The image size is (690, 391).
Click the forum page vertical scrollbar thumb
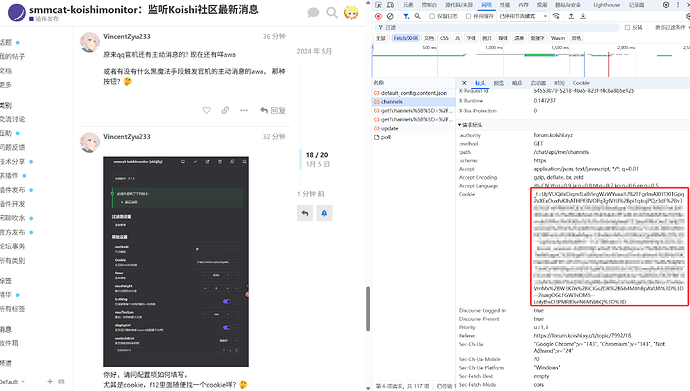tap(367, 308)
